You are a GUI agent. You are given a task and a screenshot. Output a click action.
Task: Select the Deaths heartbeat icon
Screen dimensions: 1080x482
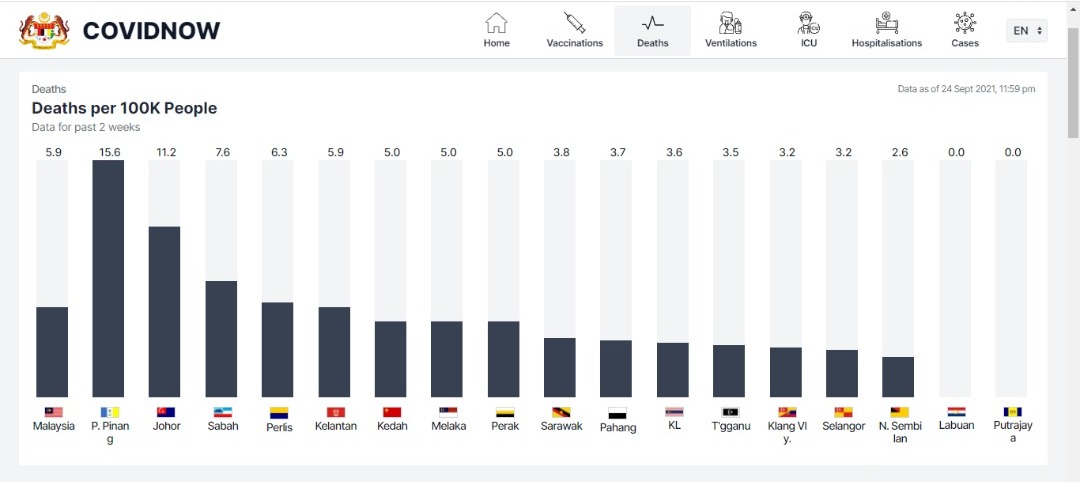(x=652, y=23)
